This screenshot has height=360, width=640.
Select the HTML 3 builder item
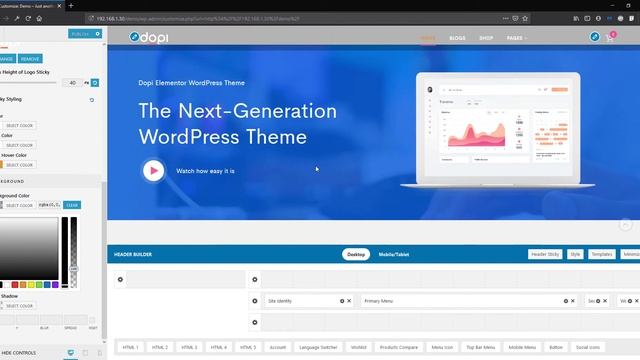pyautogui.click(x=189, y=347)
